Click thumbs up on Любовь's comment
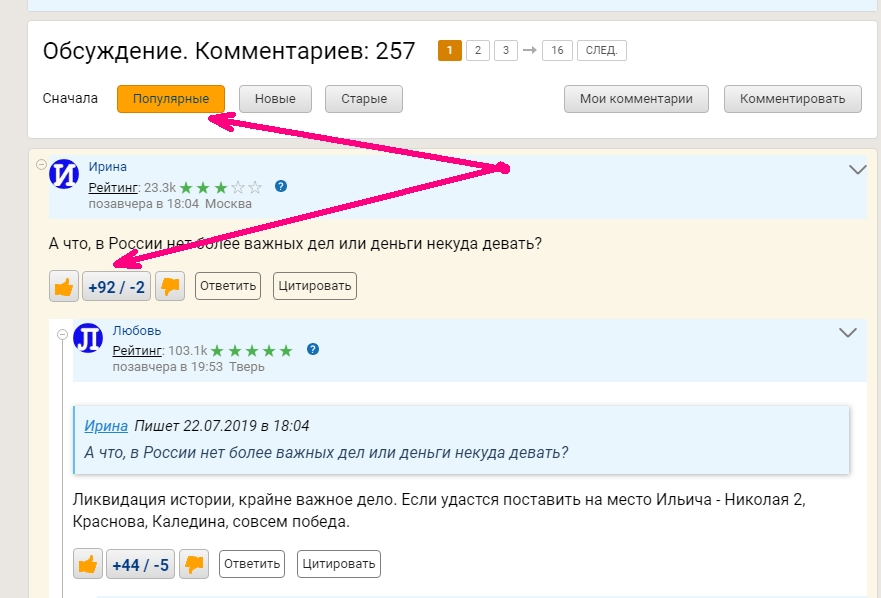Viewport: 881px width, 598px height. 88,564
